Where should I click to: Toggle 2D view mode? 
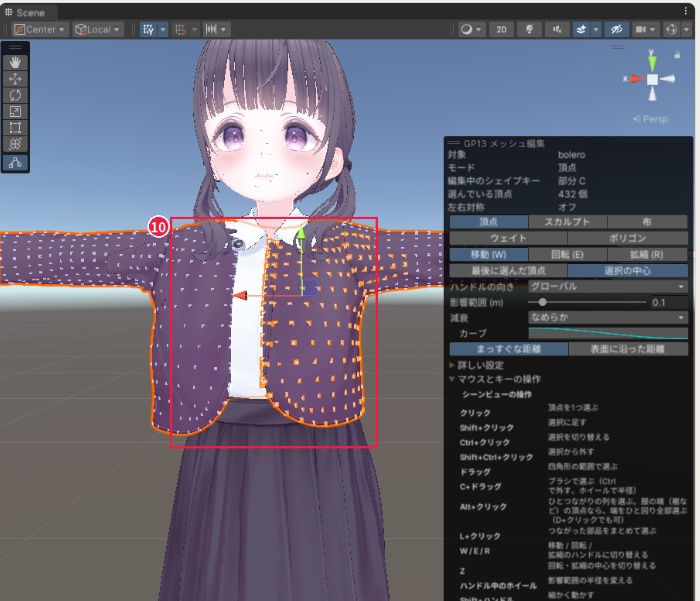pyautogui.click(x=501, y=29)
